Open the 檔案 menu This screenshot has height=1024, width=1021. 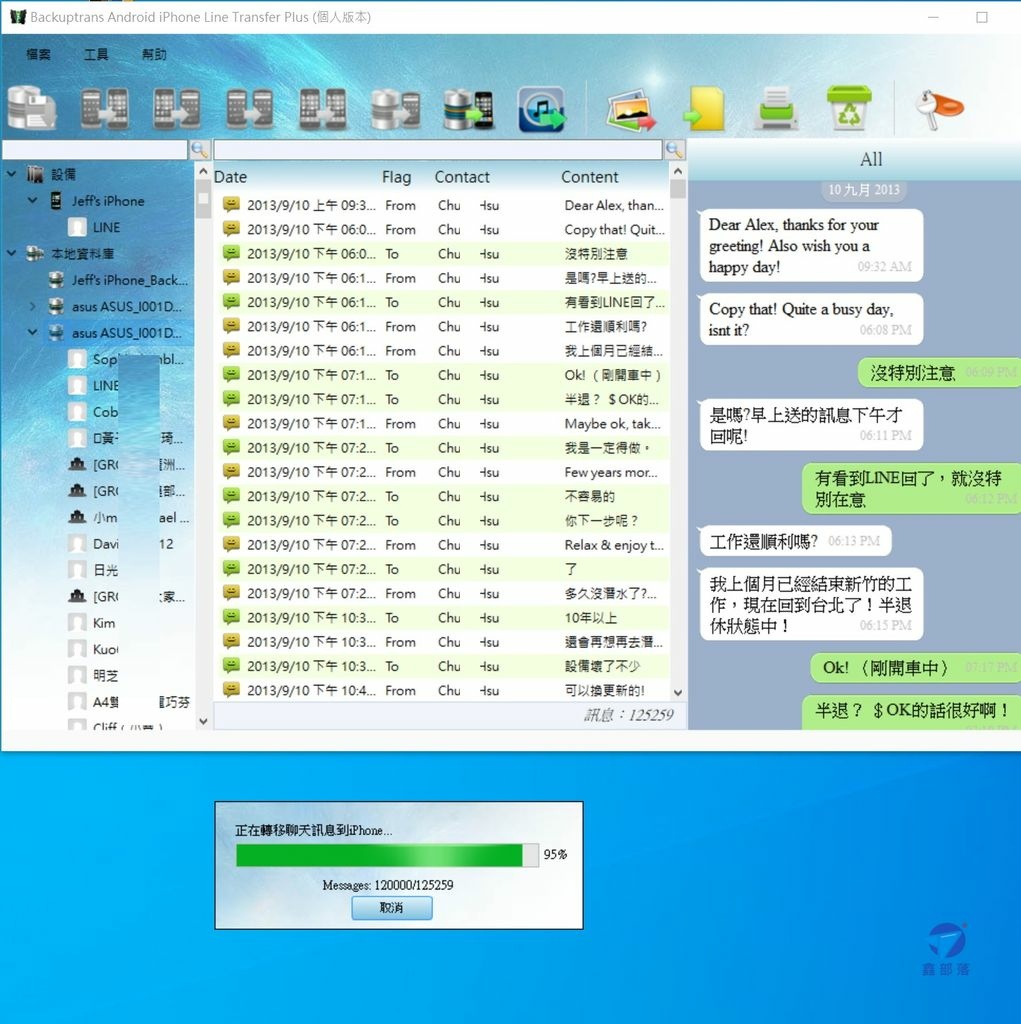[38, 54]
